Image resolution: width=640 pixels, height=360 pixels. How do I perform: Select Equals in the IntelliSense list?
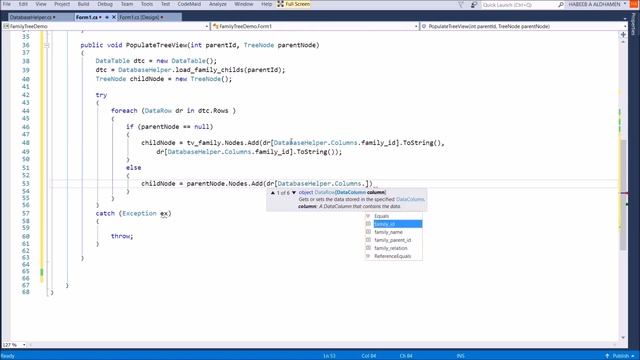(394, 216)
